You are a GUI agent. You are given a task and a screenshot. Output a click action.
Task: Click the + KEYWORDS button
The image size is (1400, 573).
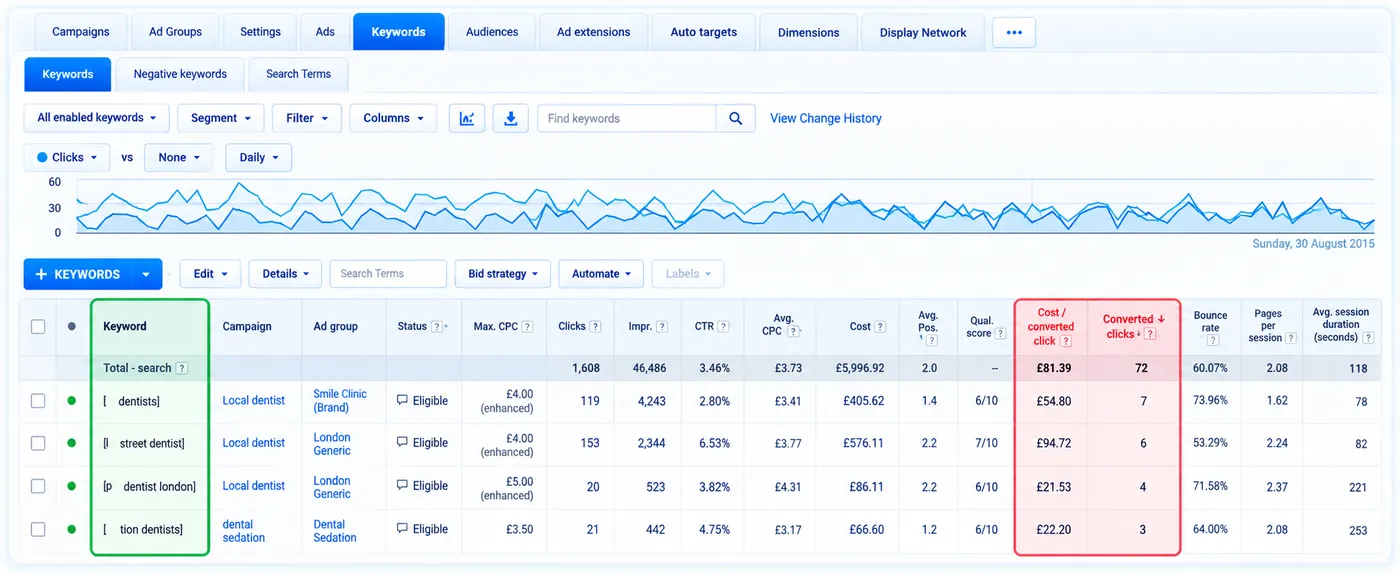pos(78,274)
